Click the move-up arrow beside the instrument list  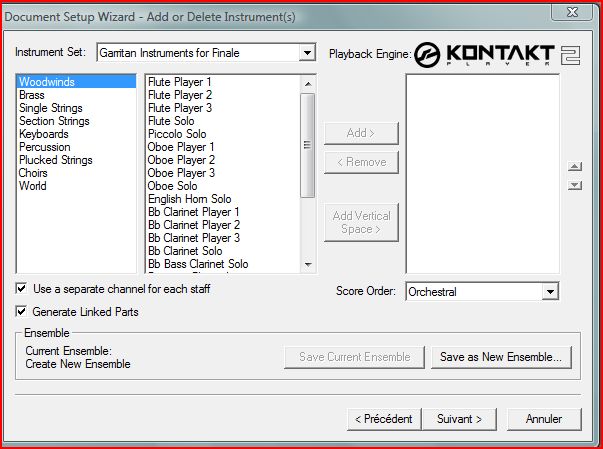click(x=574, y=167)
